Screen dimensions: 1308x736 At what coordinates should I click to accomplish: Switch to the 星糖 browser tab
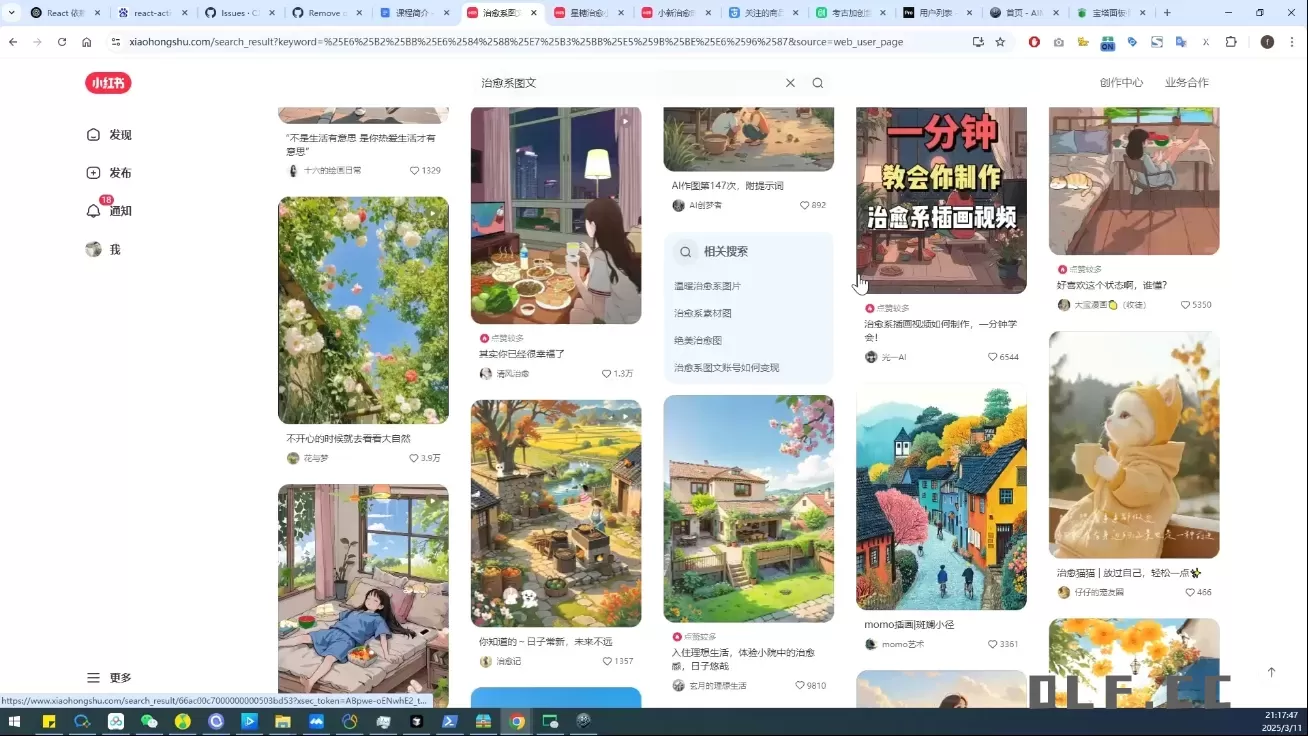[586, 13]
